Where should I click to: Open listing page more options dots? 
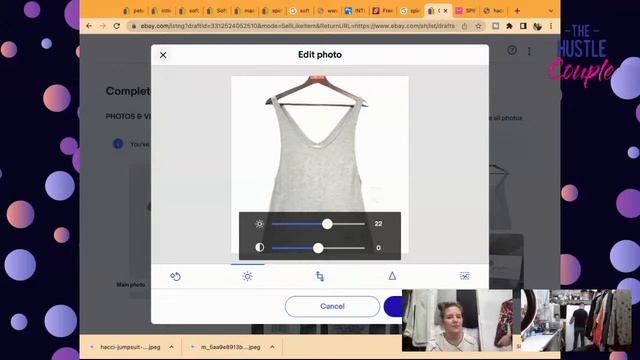click(x=529, y=51)
